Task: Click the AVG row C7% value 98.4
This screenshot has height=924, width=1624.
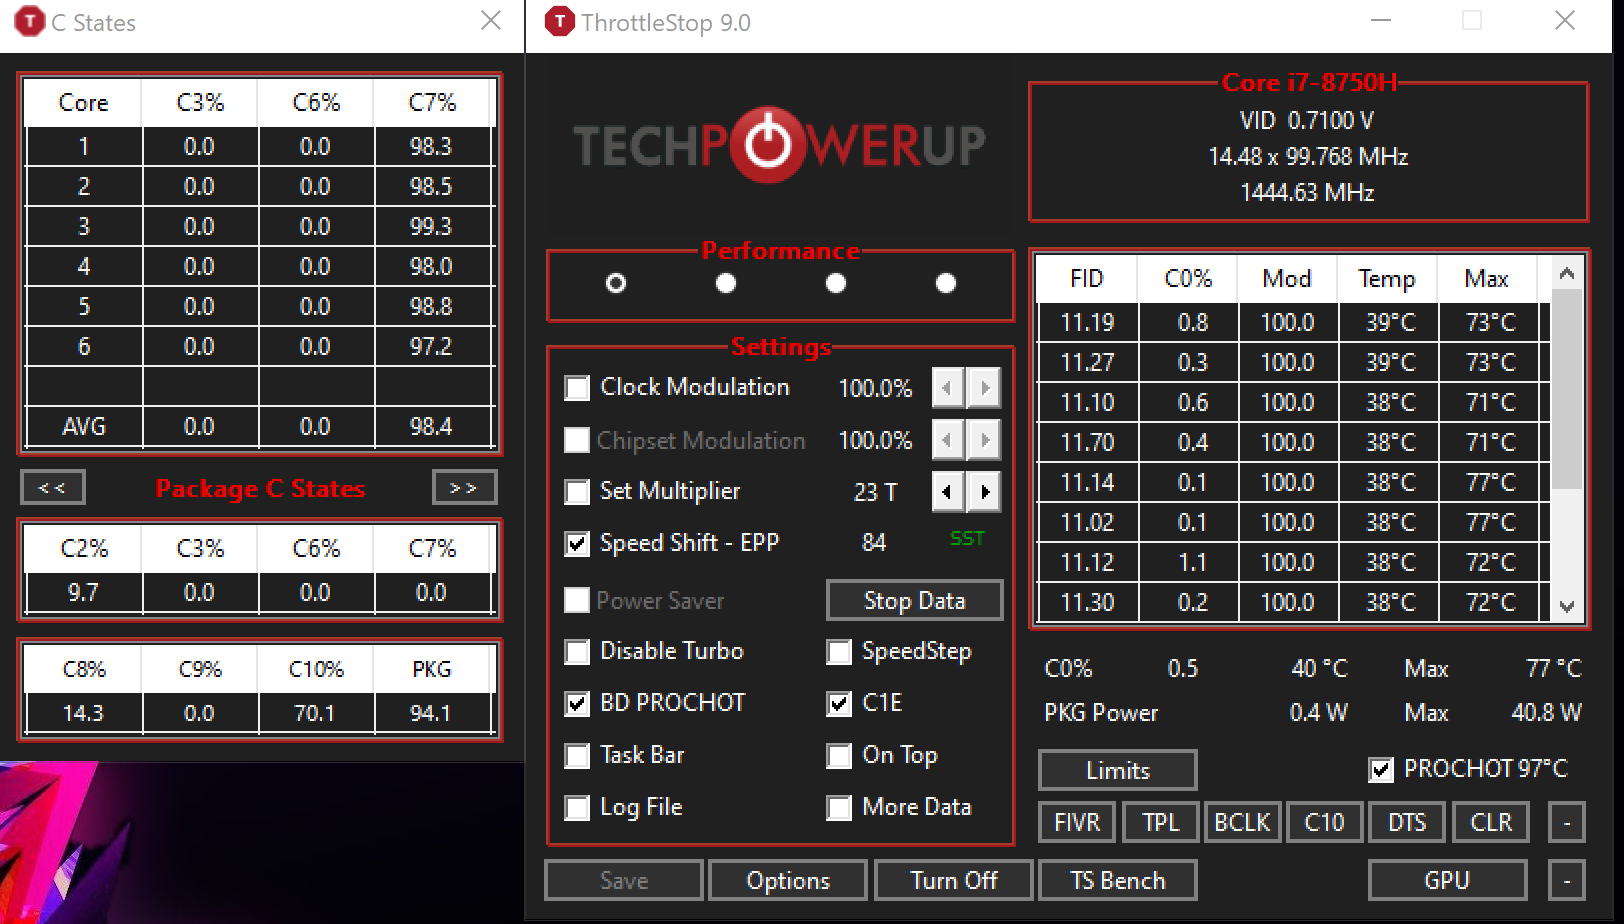Action: 431,427
